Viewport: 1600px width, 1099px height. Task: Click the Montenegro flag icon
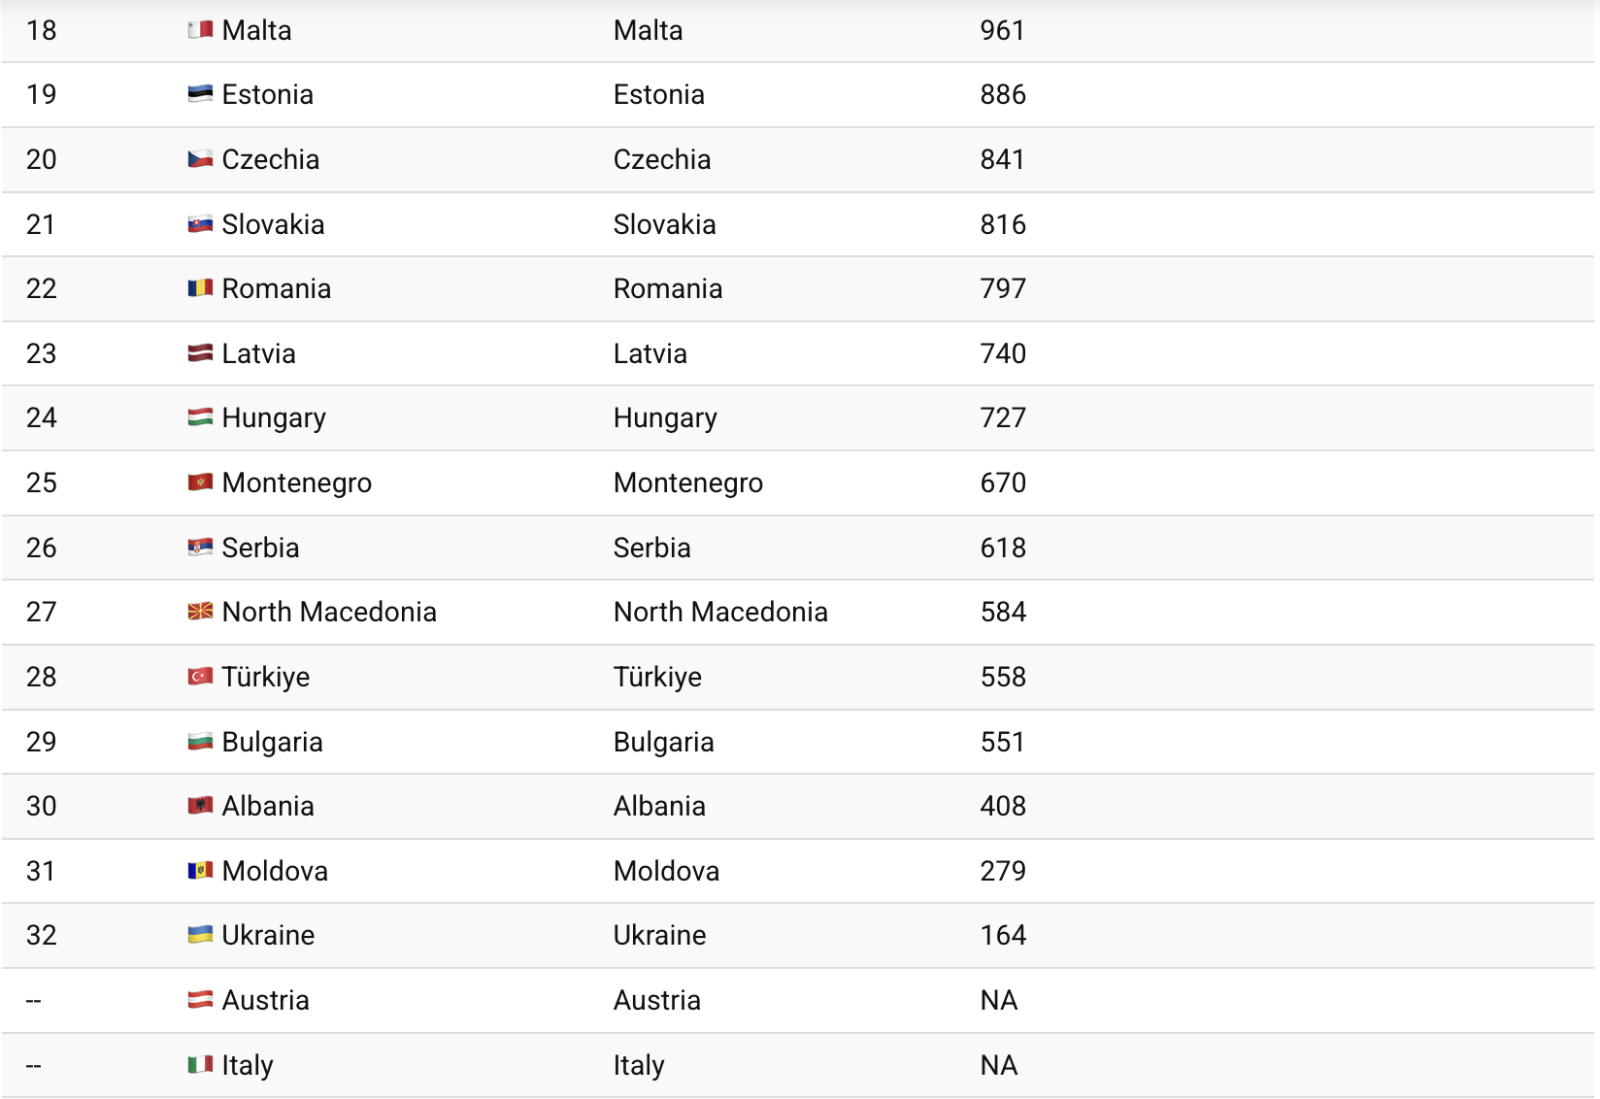(200, 482)
